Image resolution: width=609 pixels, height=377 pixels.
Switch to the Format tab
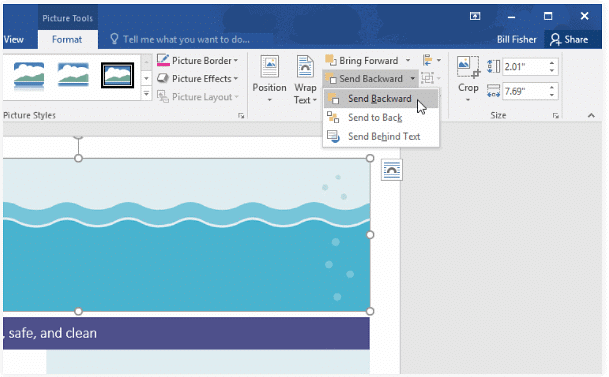click(x=67, y=40)
